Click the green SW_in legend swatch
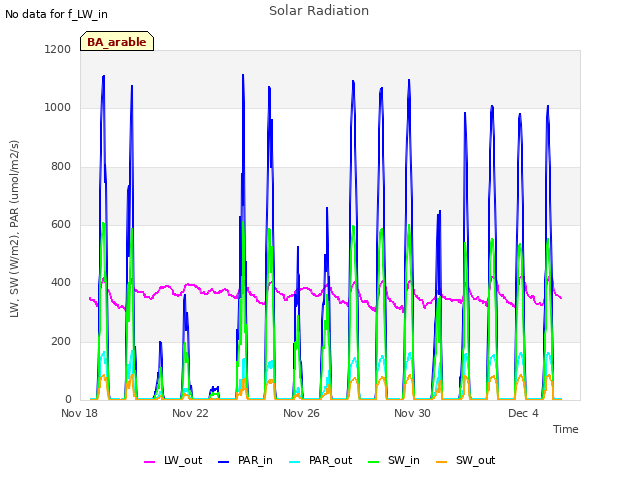640x480 pixels. [373, 462]
